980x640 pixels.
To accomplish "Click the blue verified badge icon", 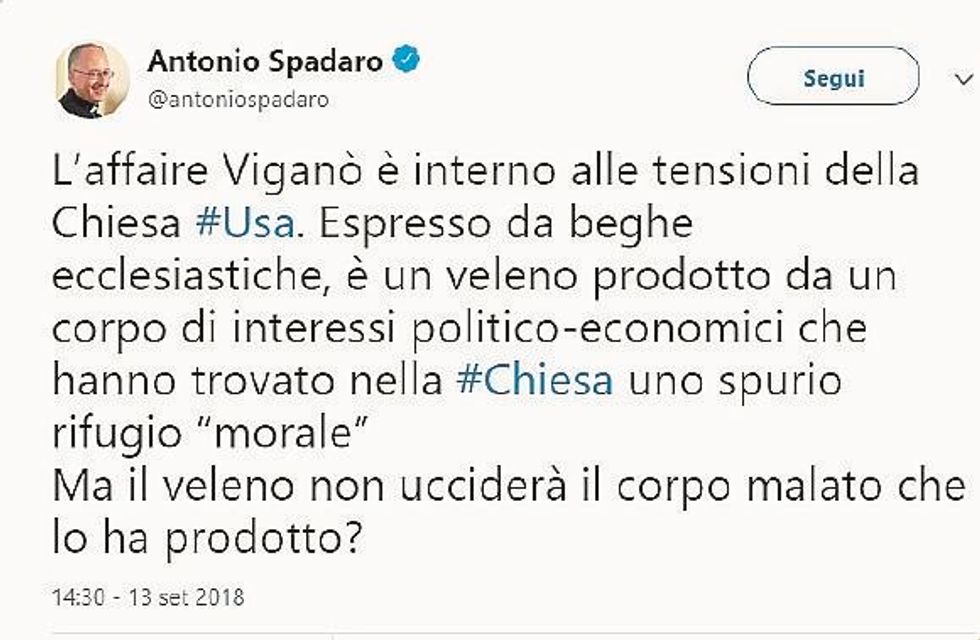I will 405,61.
